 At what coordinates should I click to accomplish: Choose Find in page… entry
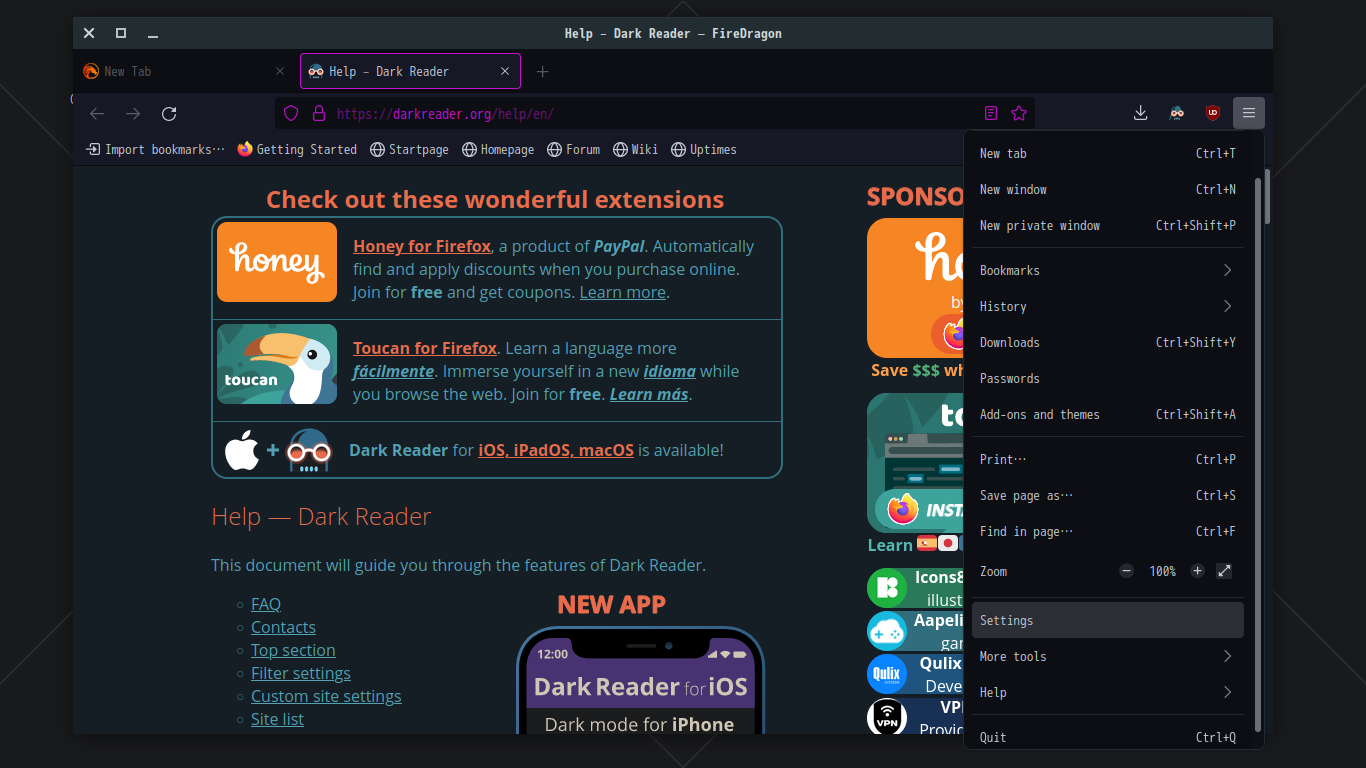click(x=1108, y=531)
